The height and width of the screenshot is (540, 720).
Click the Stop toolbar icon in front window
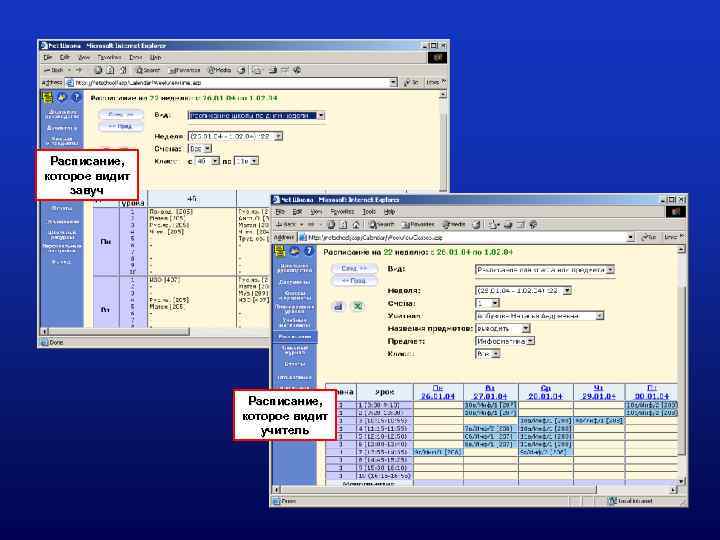point(331,225)
